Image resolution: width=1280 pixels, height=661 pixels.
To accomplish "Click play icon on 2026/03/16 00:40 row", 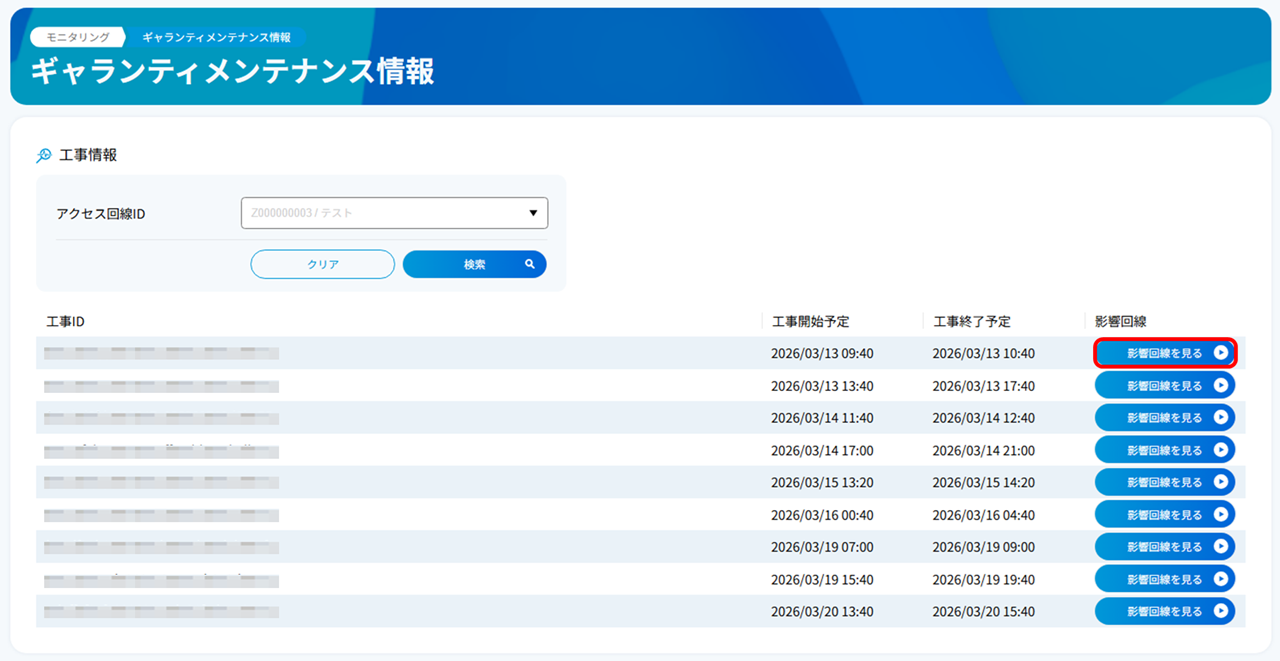I will (x=1220, y=515).
